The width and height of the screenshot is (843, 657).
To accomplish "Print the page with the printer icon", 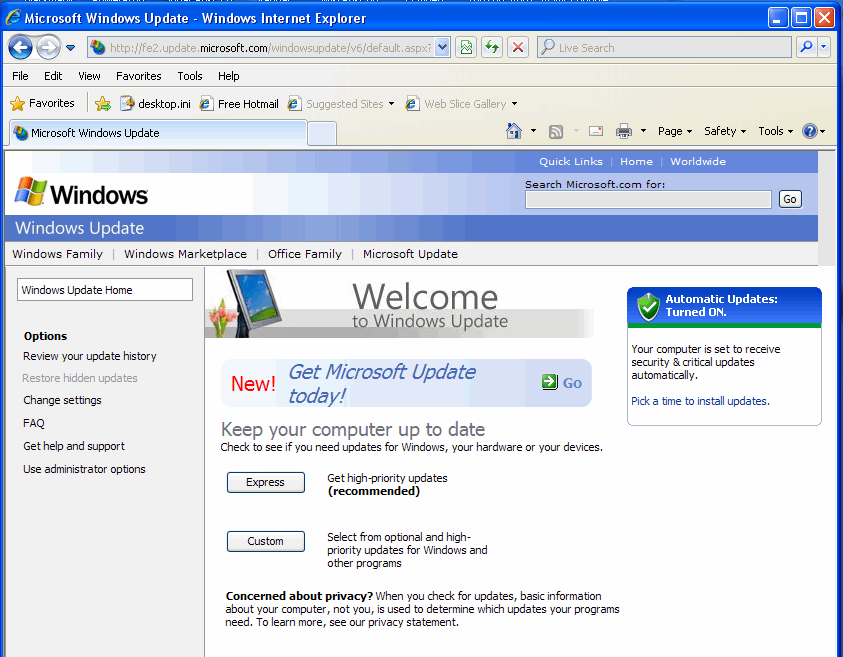I will point(624,131).
